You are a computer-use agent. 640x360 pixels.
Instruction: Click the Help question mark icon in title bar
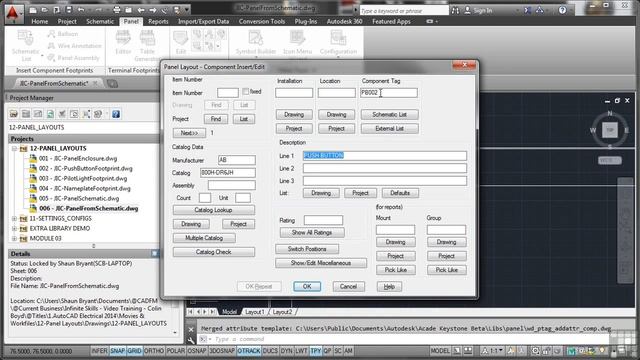(x=562, y=10)
